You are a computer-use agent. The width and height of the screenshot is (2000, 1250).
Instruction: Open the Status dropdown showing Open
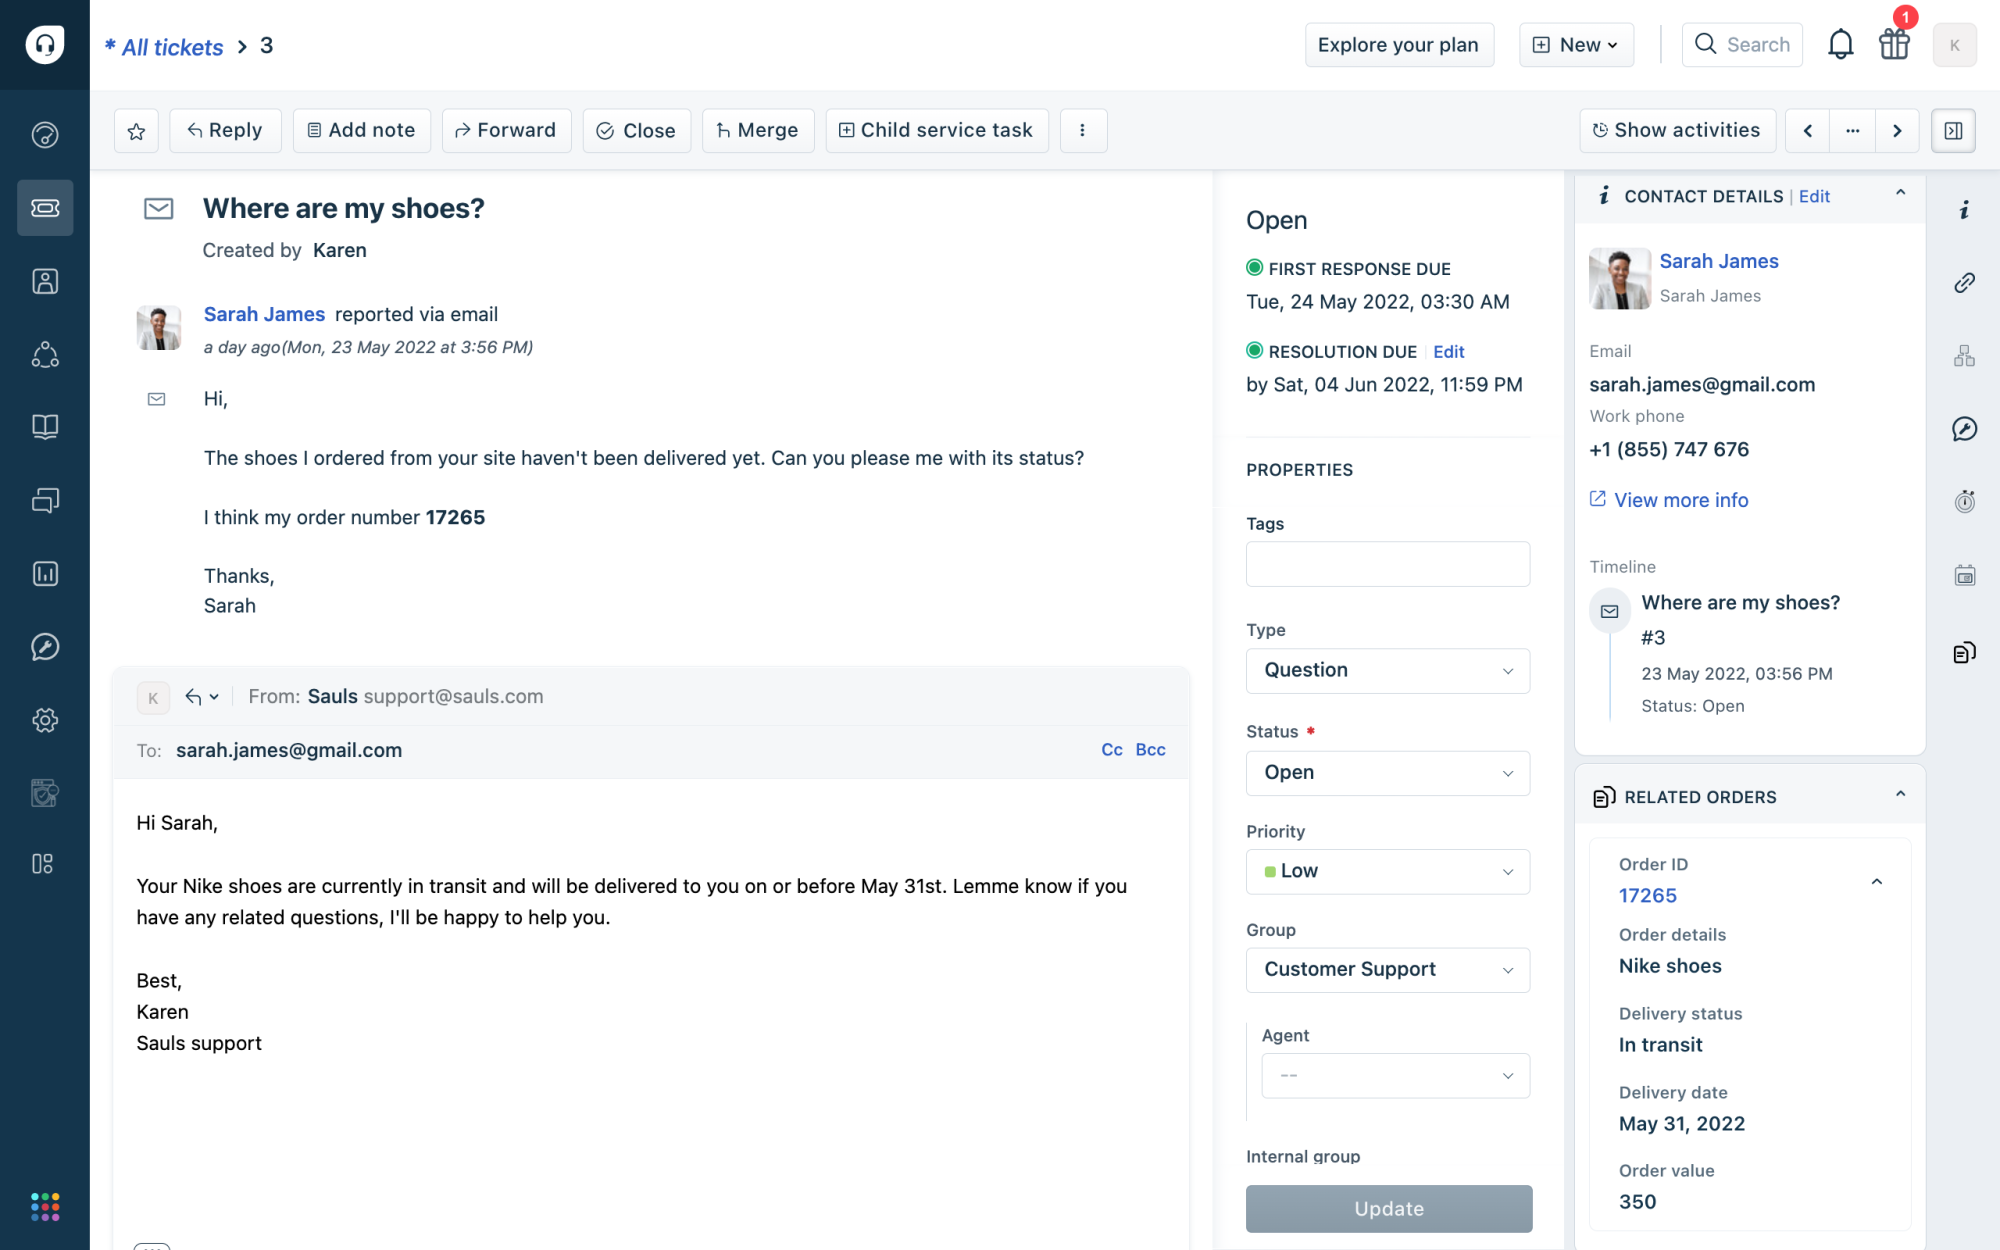tap(1387, 772)
